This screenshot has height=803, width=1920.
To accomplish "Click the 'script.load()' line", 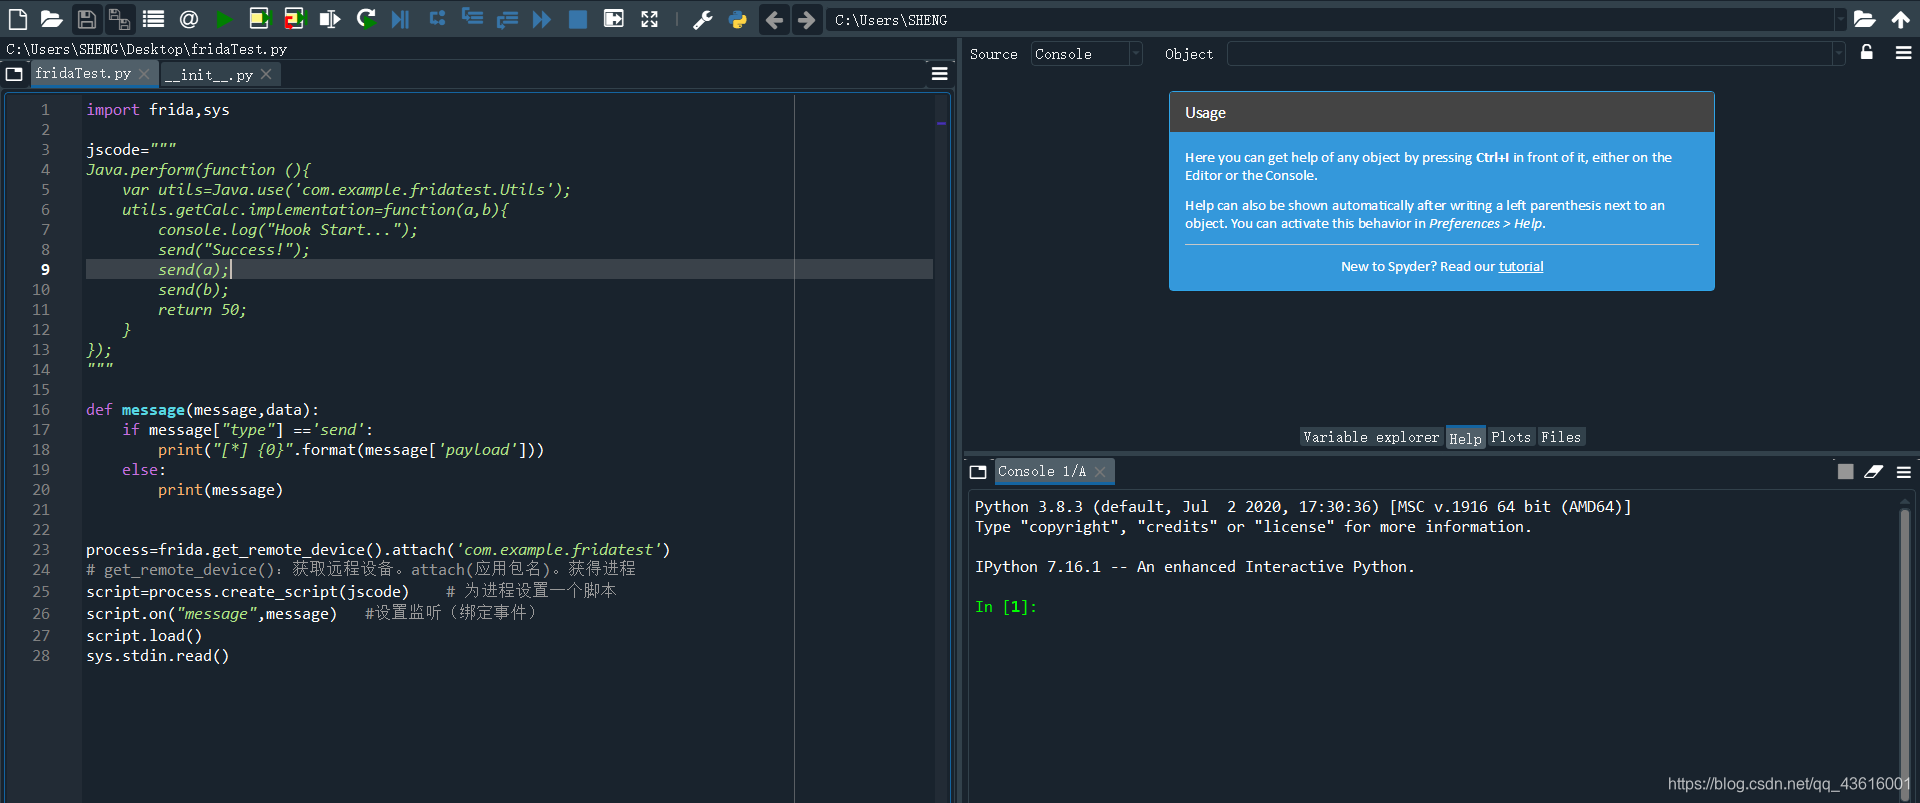I will 144,636.
